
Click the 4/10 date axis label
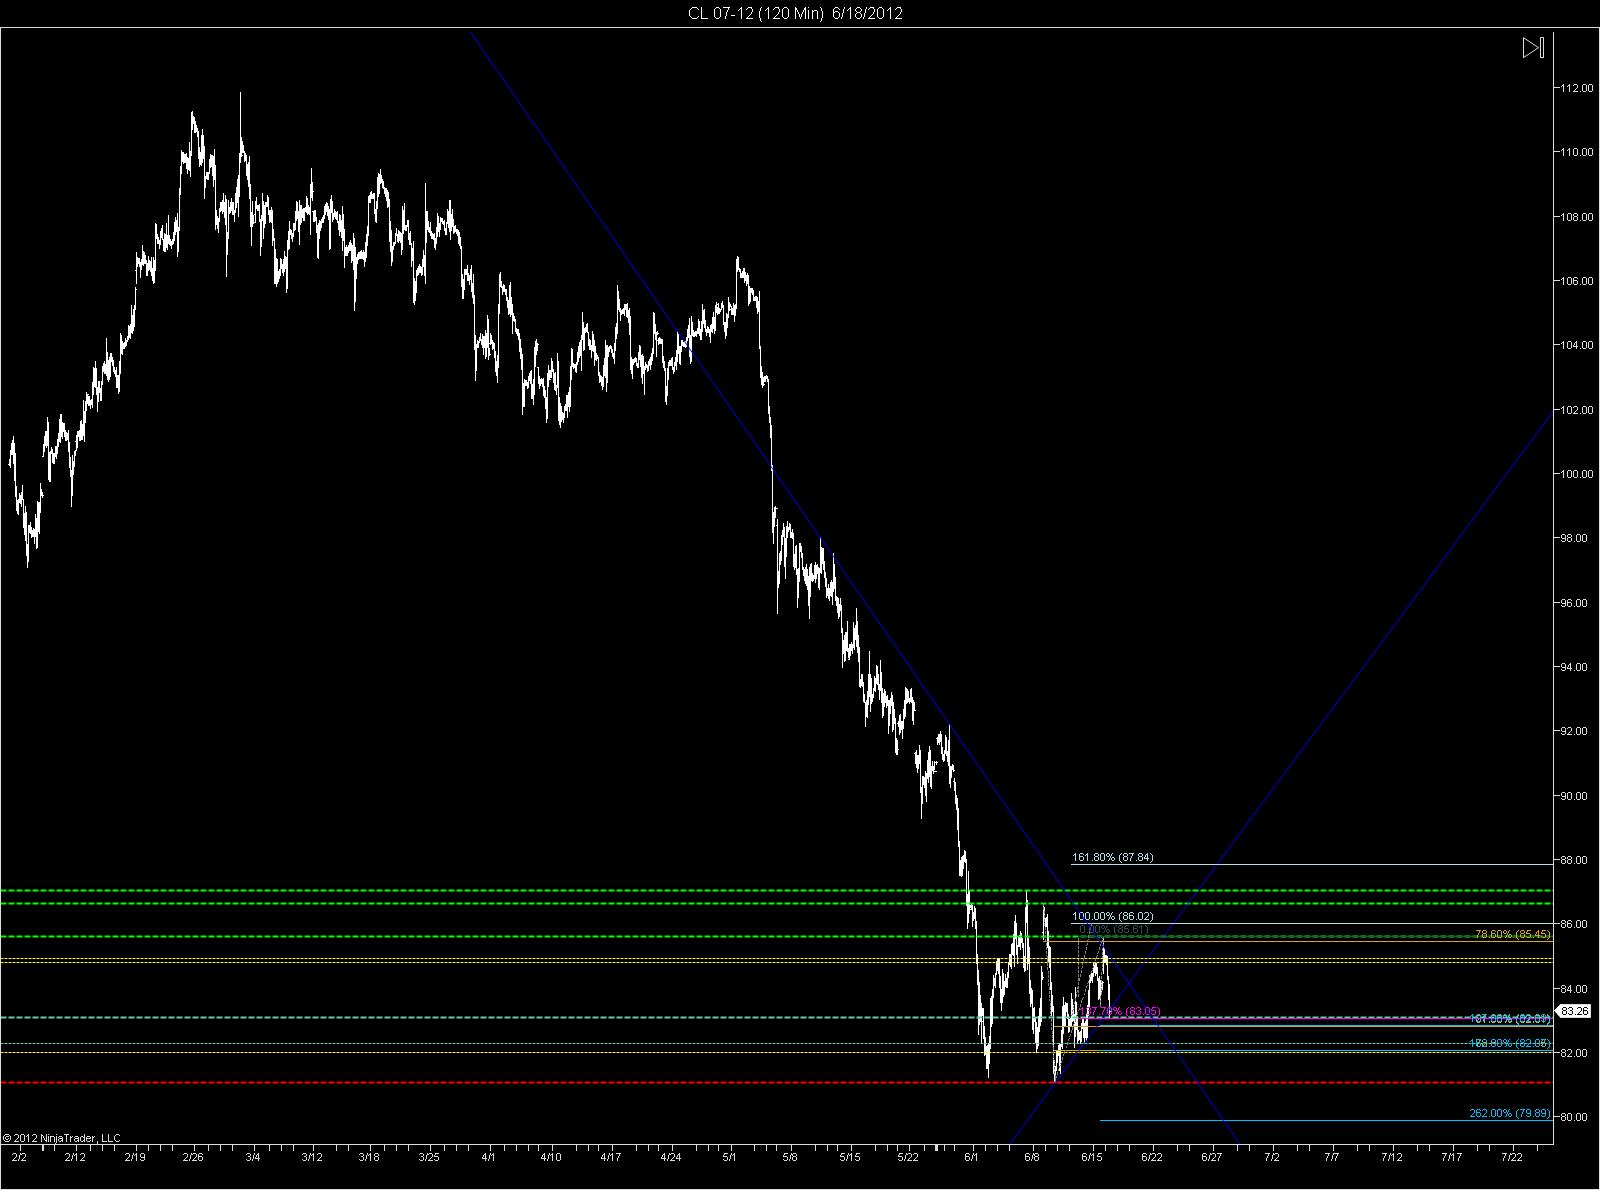pyautogui.click(x=550, y=1157)
